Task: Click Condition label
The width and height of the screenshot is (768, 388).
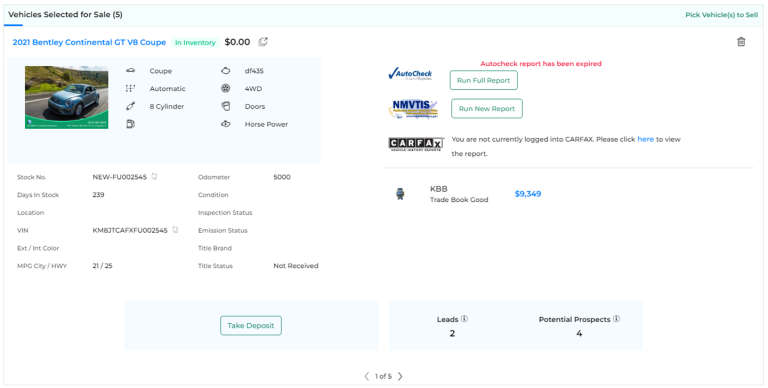Action: pyautogui.click(x=213, y=194)
